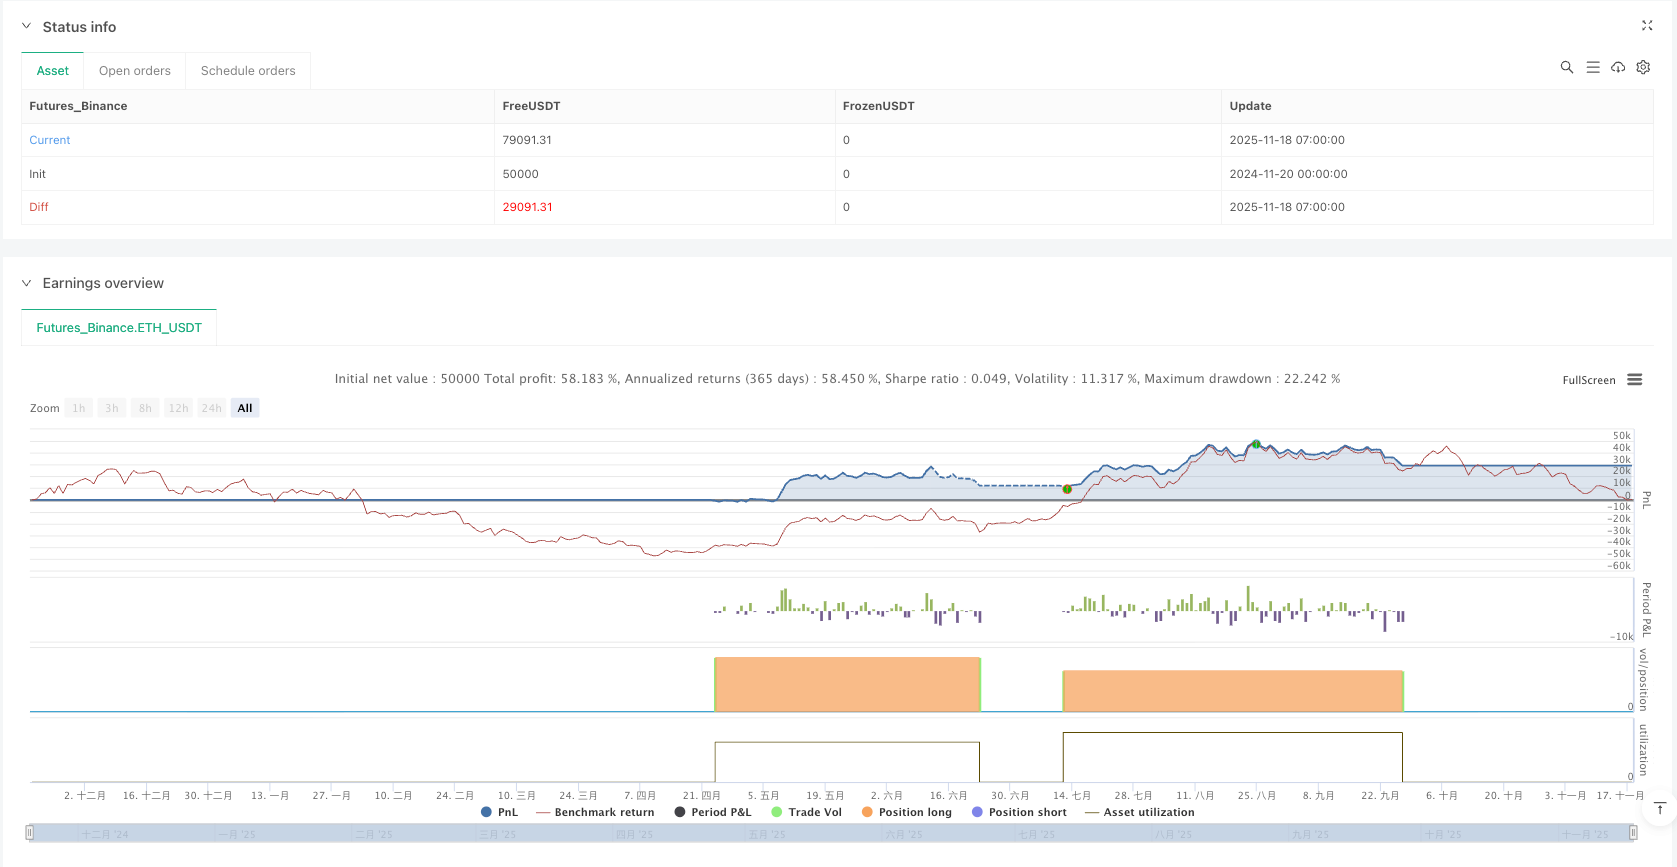Select the Futures_Binance.ETH_USDT tab
Screen dimensions: 1677x867
tap(119, 328)
